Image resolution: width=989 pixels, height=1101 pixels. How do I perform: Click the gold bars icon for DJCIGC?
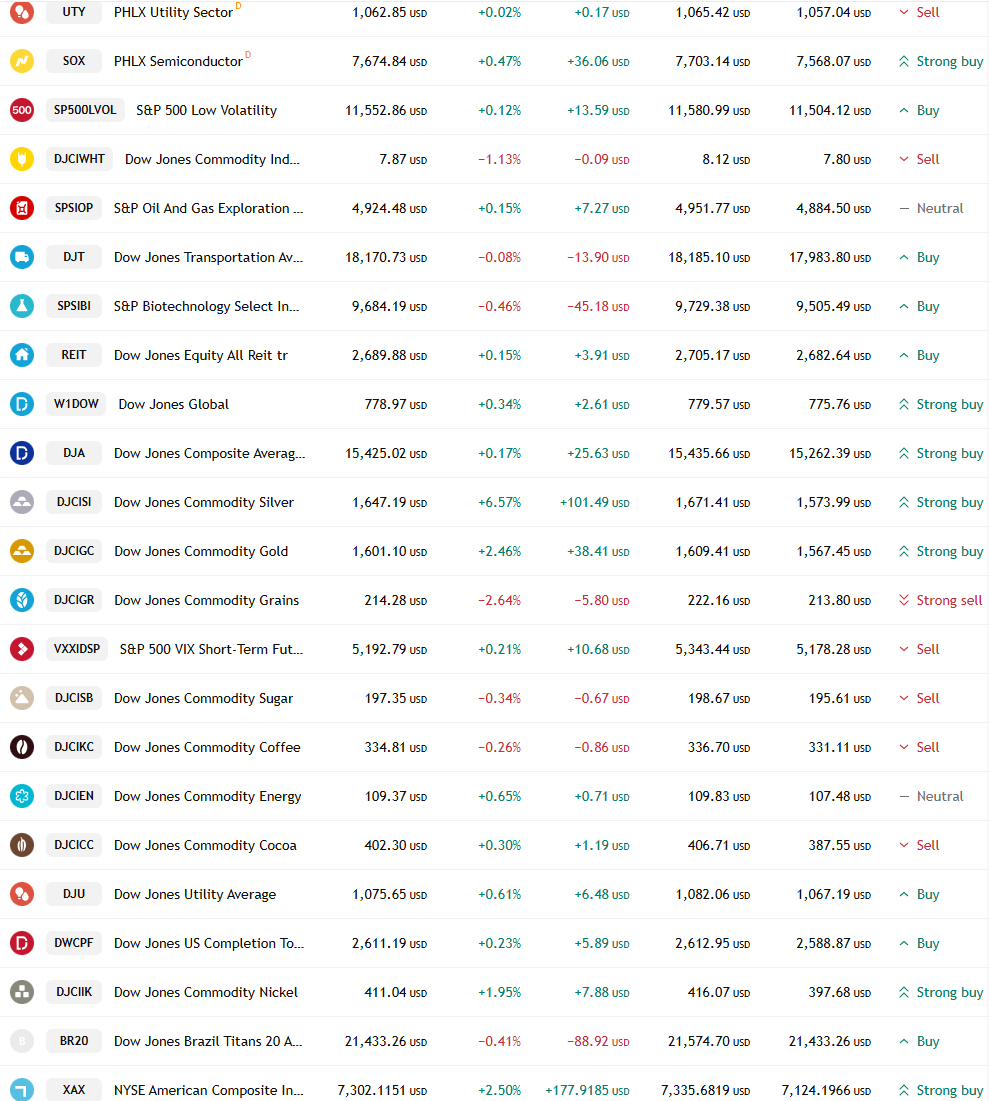(22, 551)
